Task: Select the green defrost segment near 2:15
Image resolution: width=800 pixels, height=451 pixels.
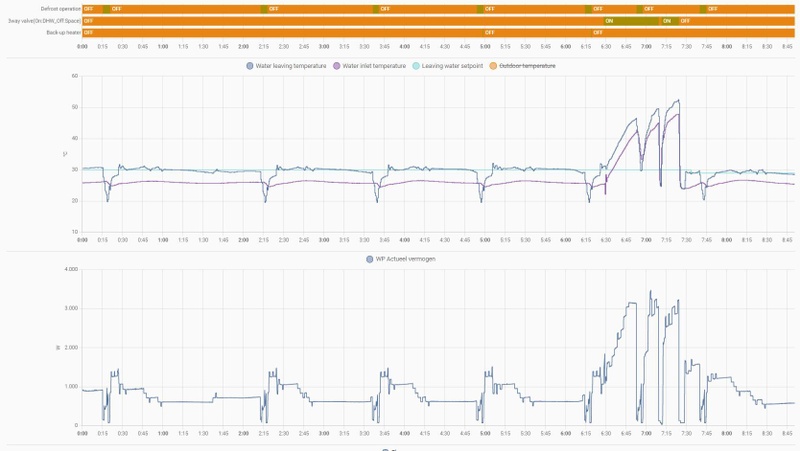Action: [264, 9]
